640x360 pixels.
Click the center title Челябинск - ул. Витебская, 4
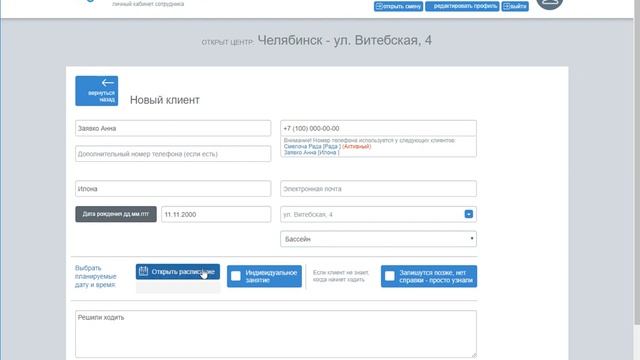tap(344, 40)
